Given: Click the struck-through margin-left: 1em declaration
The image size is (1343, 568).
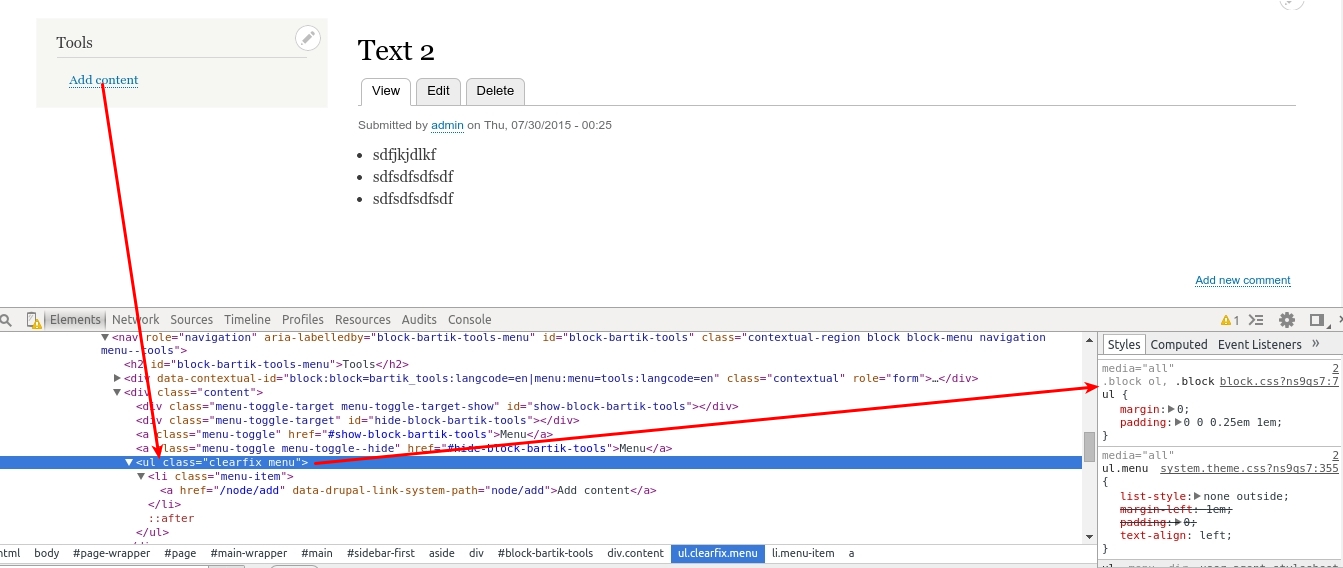Looking at the screenshot, I should coord(1176,509).
